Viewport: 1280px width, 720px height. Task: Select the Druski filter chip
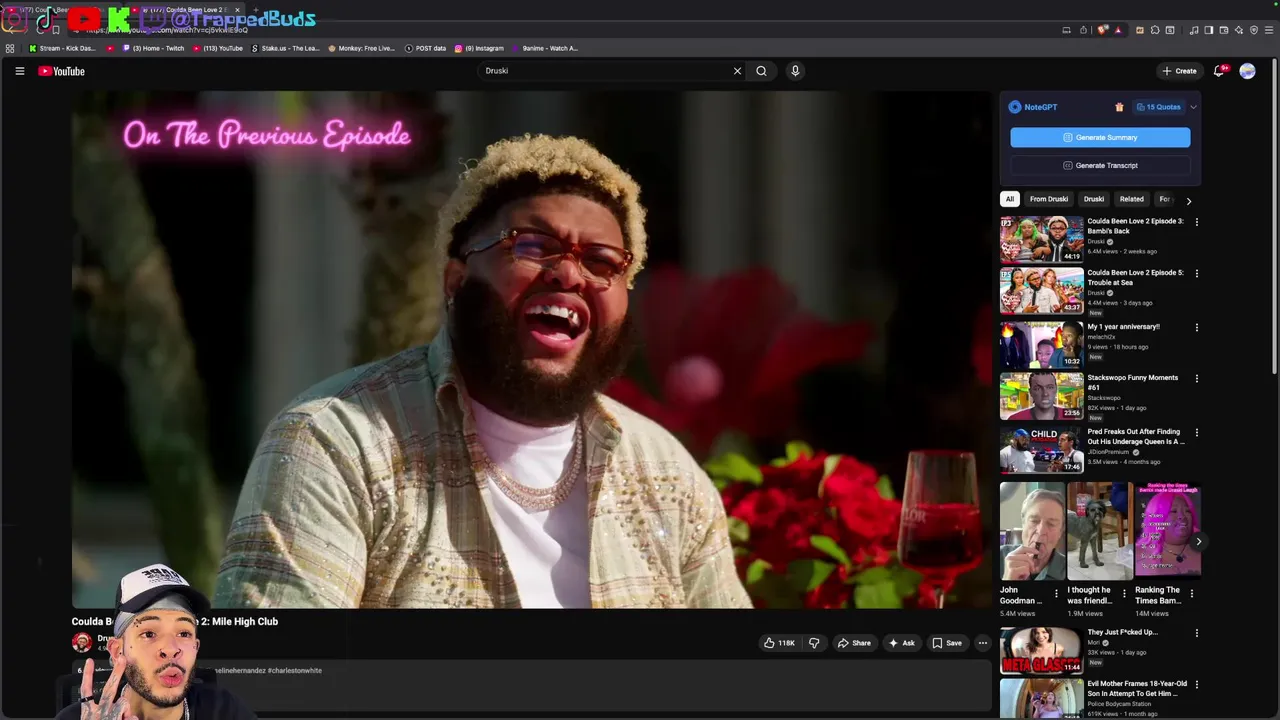(x=1094, y=199)
